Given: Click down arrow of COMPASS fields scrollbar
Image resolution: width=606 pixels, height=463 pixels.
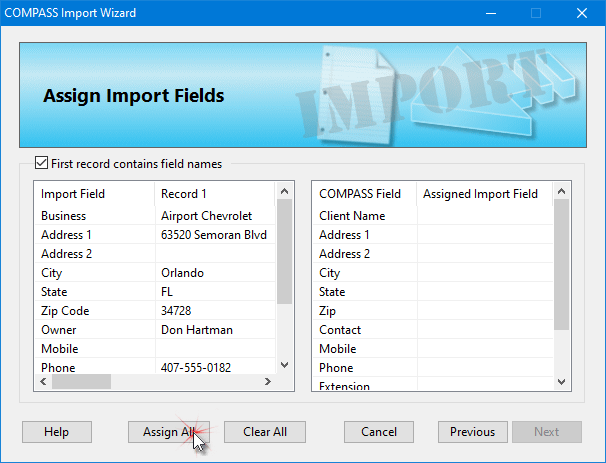Looking at the screenshot, I should click(562, 382).
